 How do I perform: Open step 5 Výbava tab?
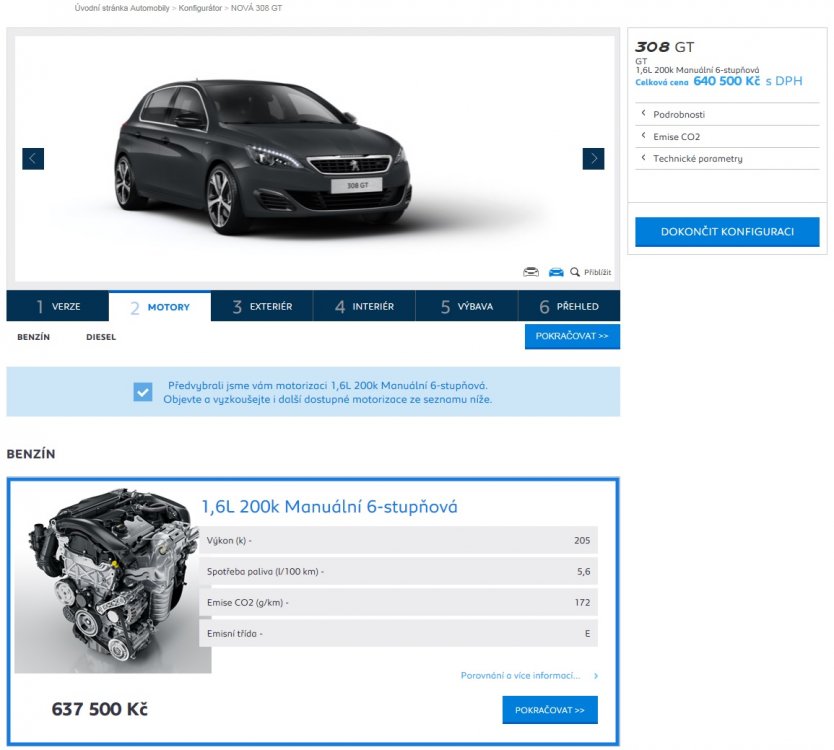(x=466, y=306)
